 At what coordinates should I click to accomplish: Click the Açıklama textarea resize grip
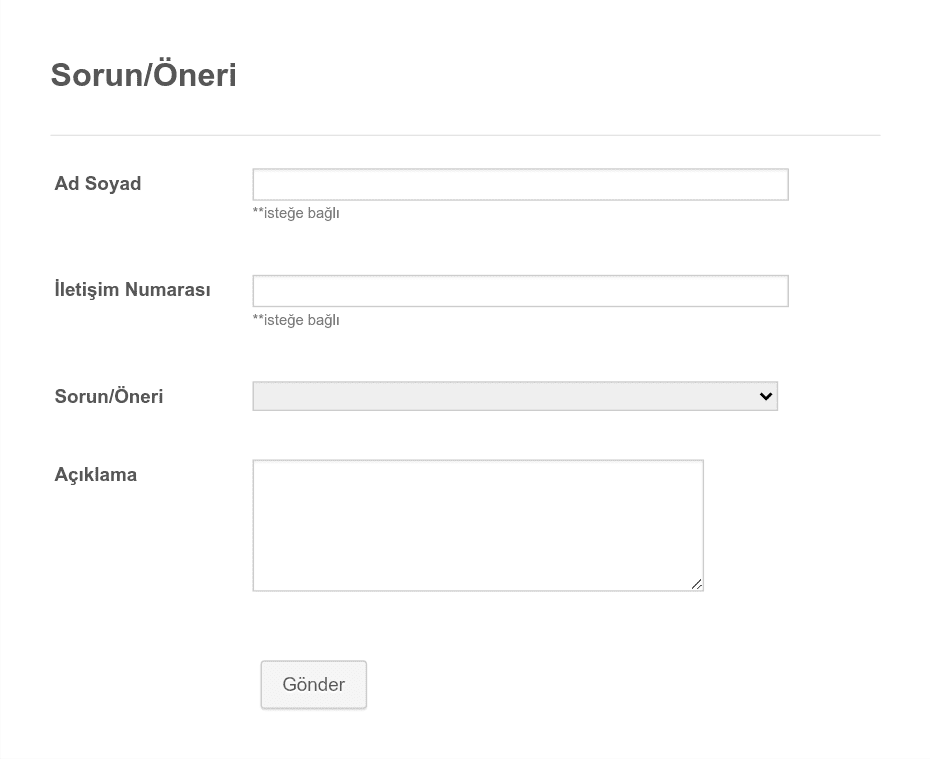pyautogui.click(x=697, y=585)
